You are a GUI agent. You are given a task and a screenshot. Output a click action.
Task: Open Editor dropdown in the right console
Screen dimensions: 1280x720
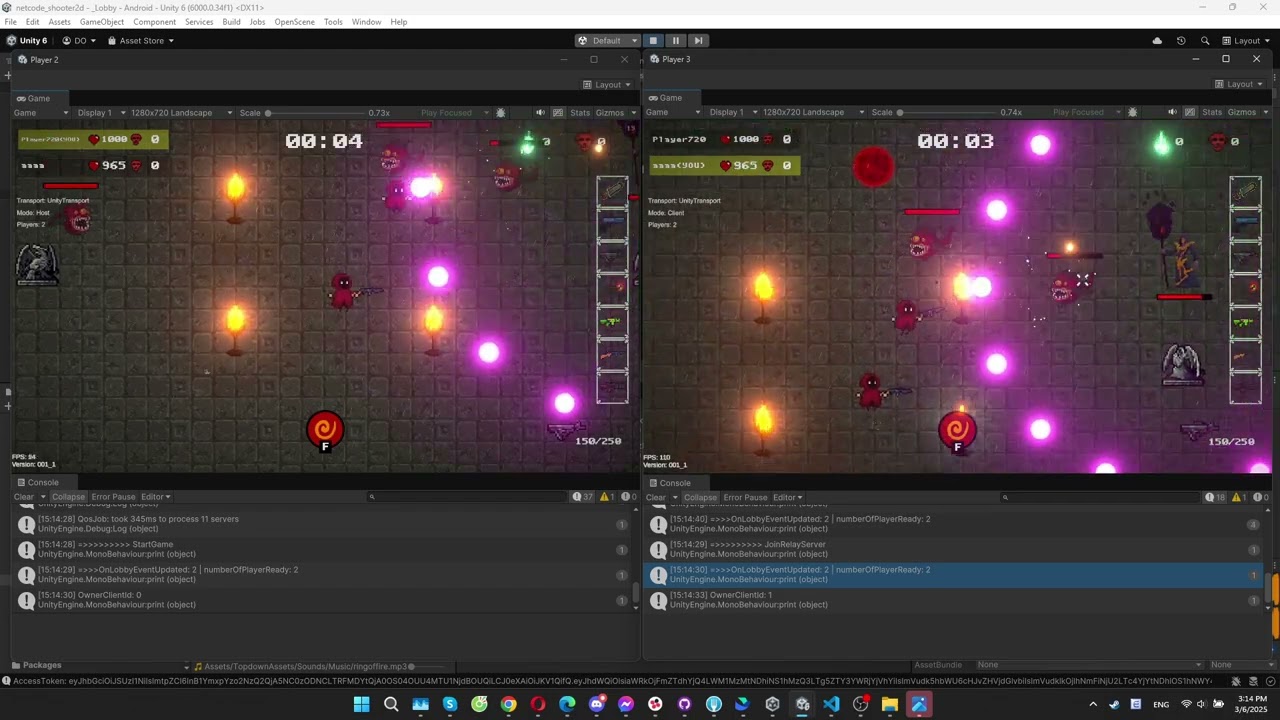pyautogui.click(x=787, y=497)
